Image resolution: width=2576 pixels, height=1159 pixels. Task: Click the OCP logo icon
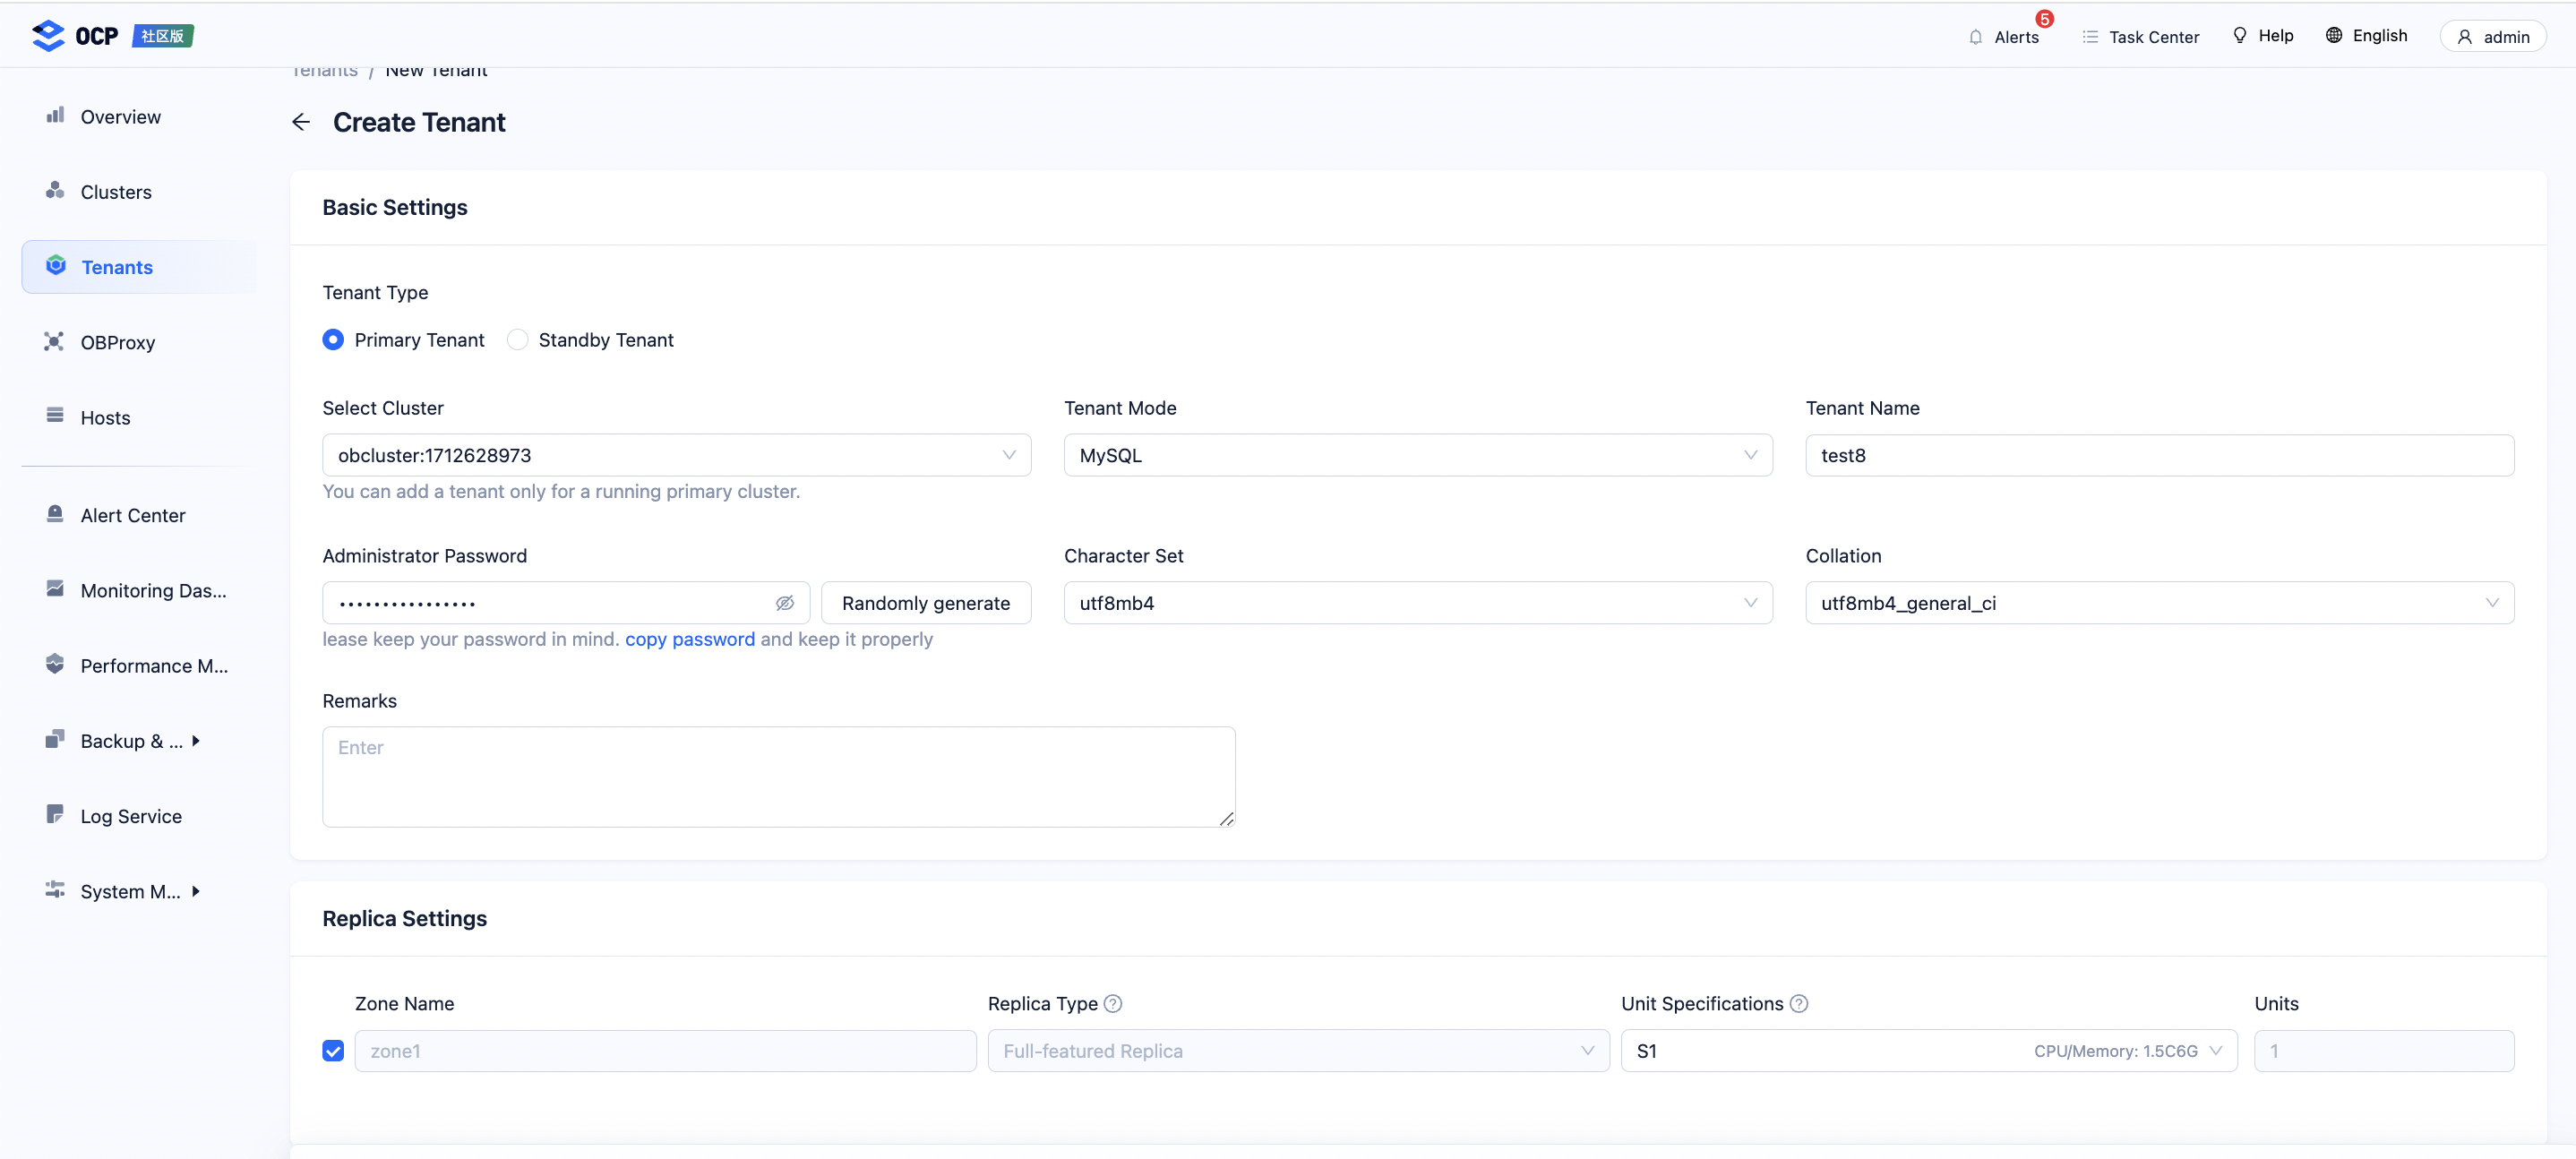(48, 36)
